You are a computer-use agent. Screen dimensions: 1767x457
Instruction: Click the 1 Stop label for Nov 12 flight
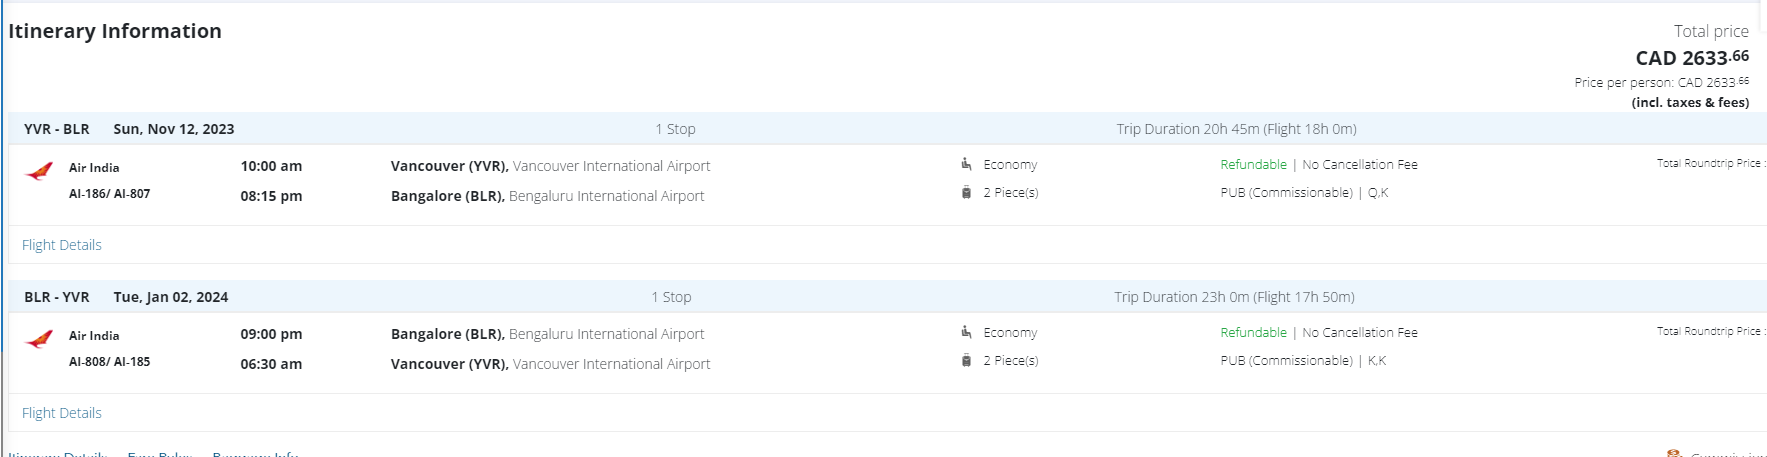point(675,129)
